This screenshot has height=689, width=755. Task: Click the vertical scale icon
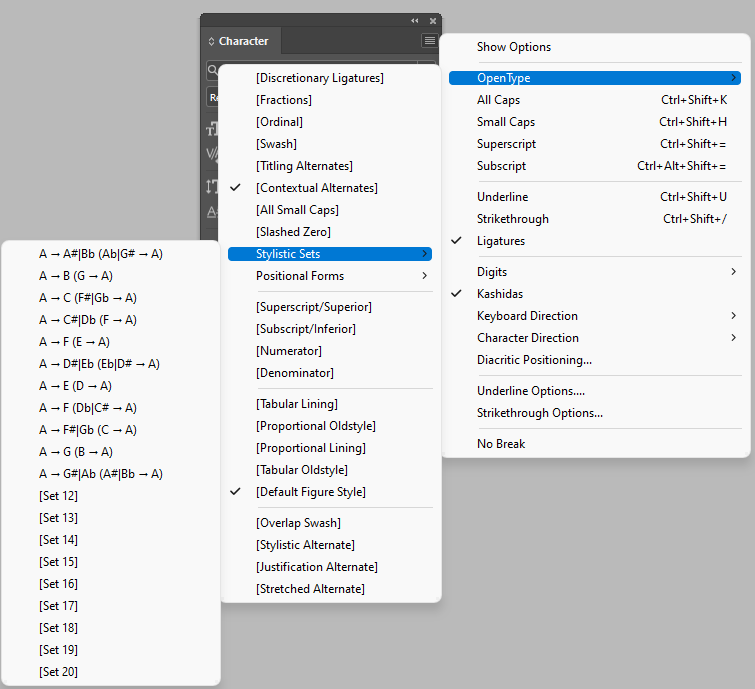coord(211,186)
